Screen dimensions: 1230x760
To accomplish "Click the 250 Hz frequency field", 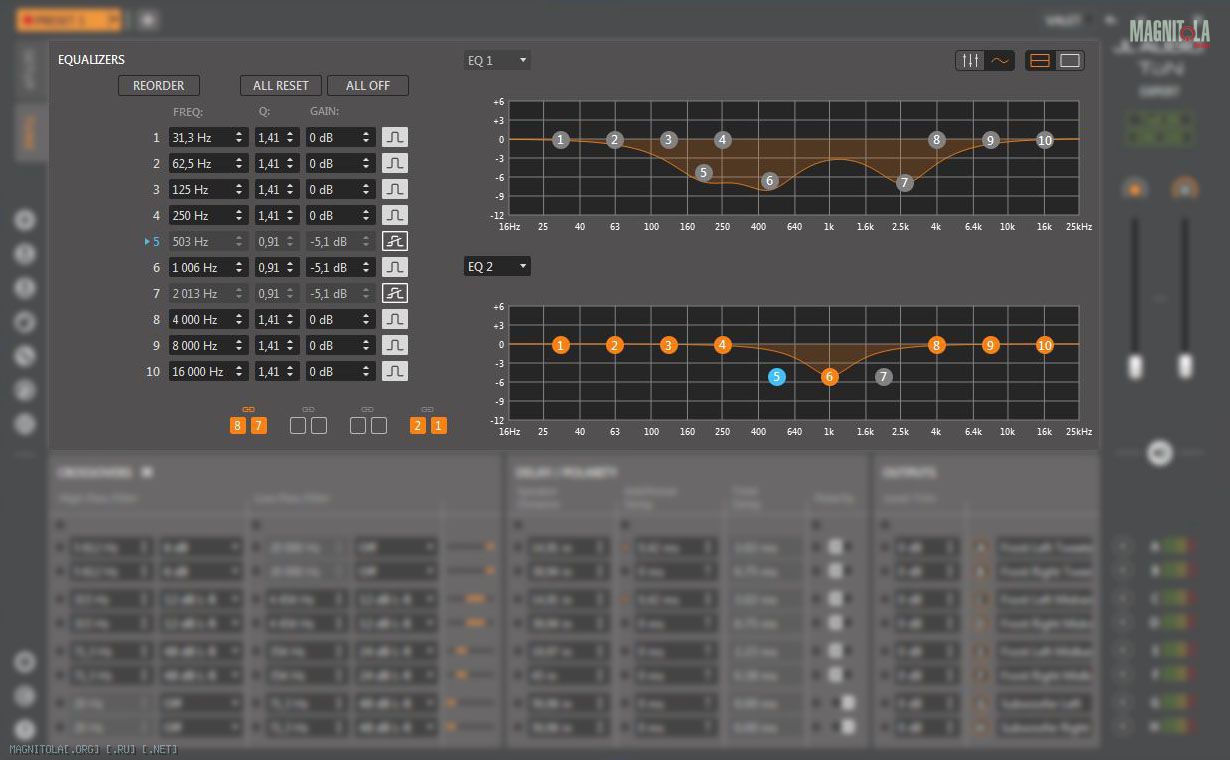I will 208,215.
